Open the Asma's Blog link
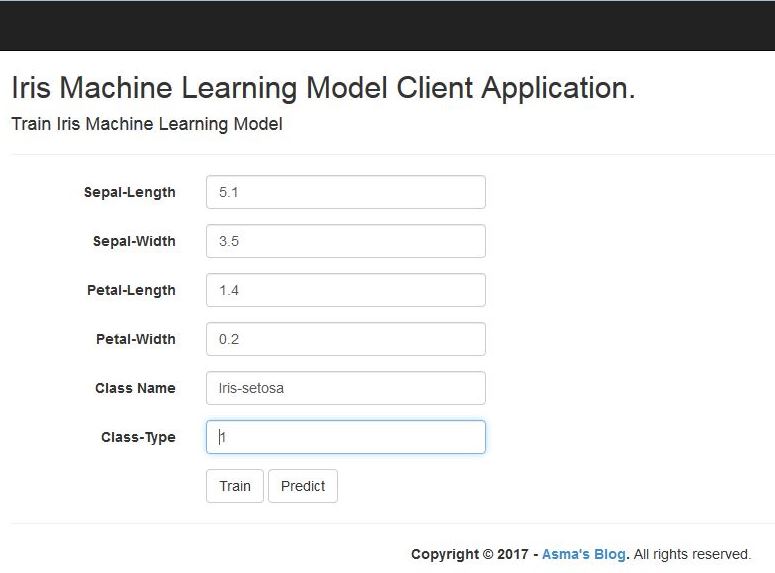This screenshot has height=573, width=775. pos(584,554)
